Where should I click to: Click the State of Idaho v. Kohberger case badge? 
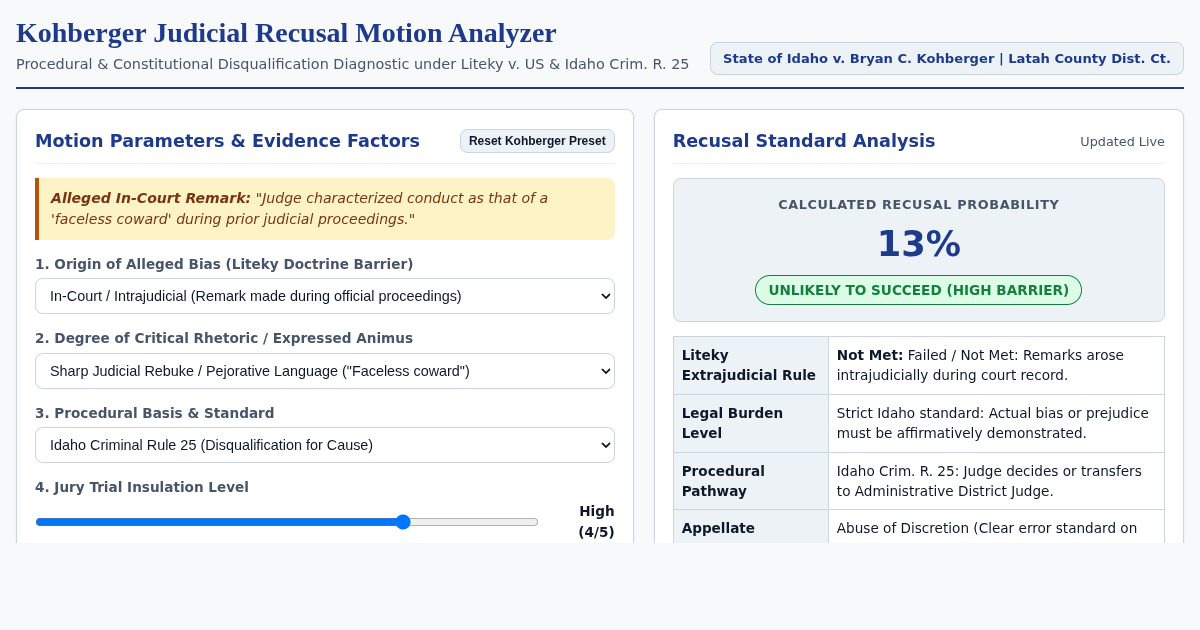coord(946,59)
